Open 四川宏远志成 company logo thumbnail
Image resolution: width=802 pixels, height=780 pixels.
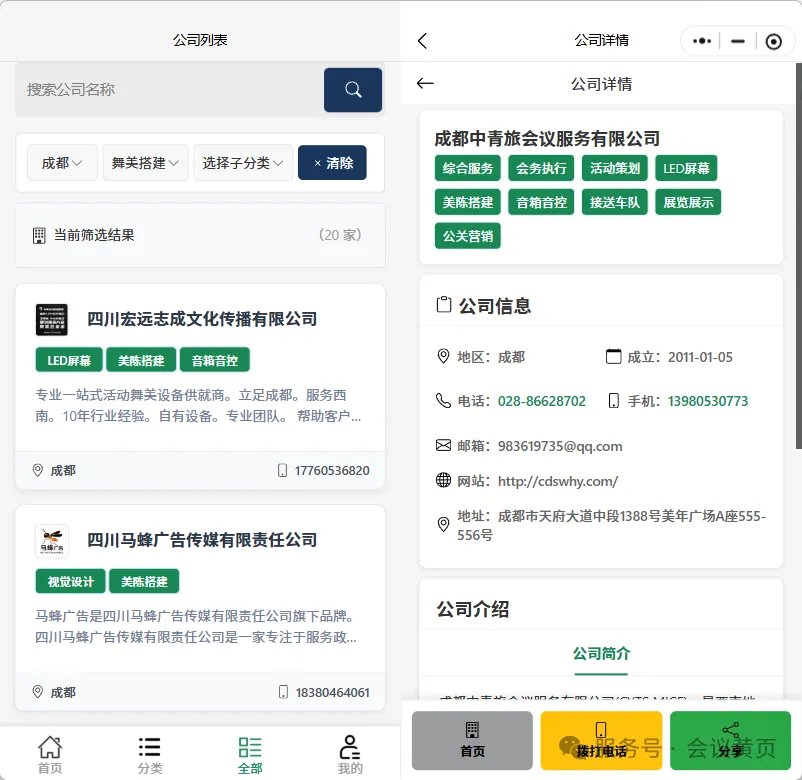coord(52,320)
